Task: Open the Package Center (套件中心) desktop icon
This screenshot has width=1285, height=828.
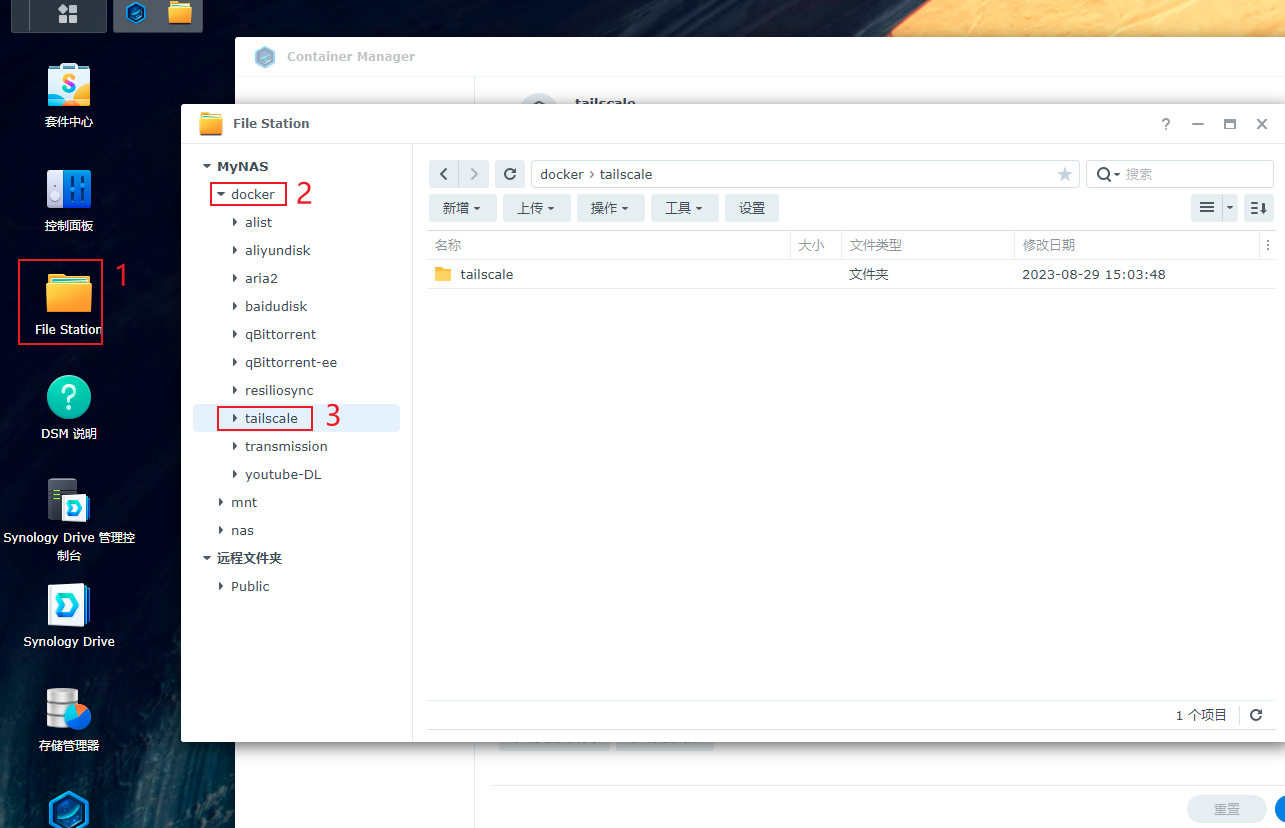Action: (69, 97)
